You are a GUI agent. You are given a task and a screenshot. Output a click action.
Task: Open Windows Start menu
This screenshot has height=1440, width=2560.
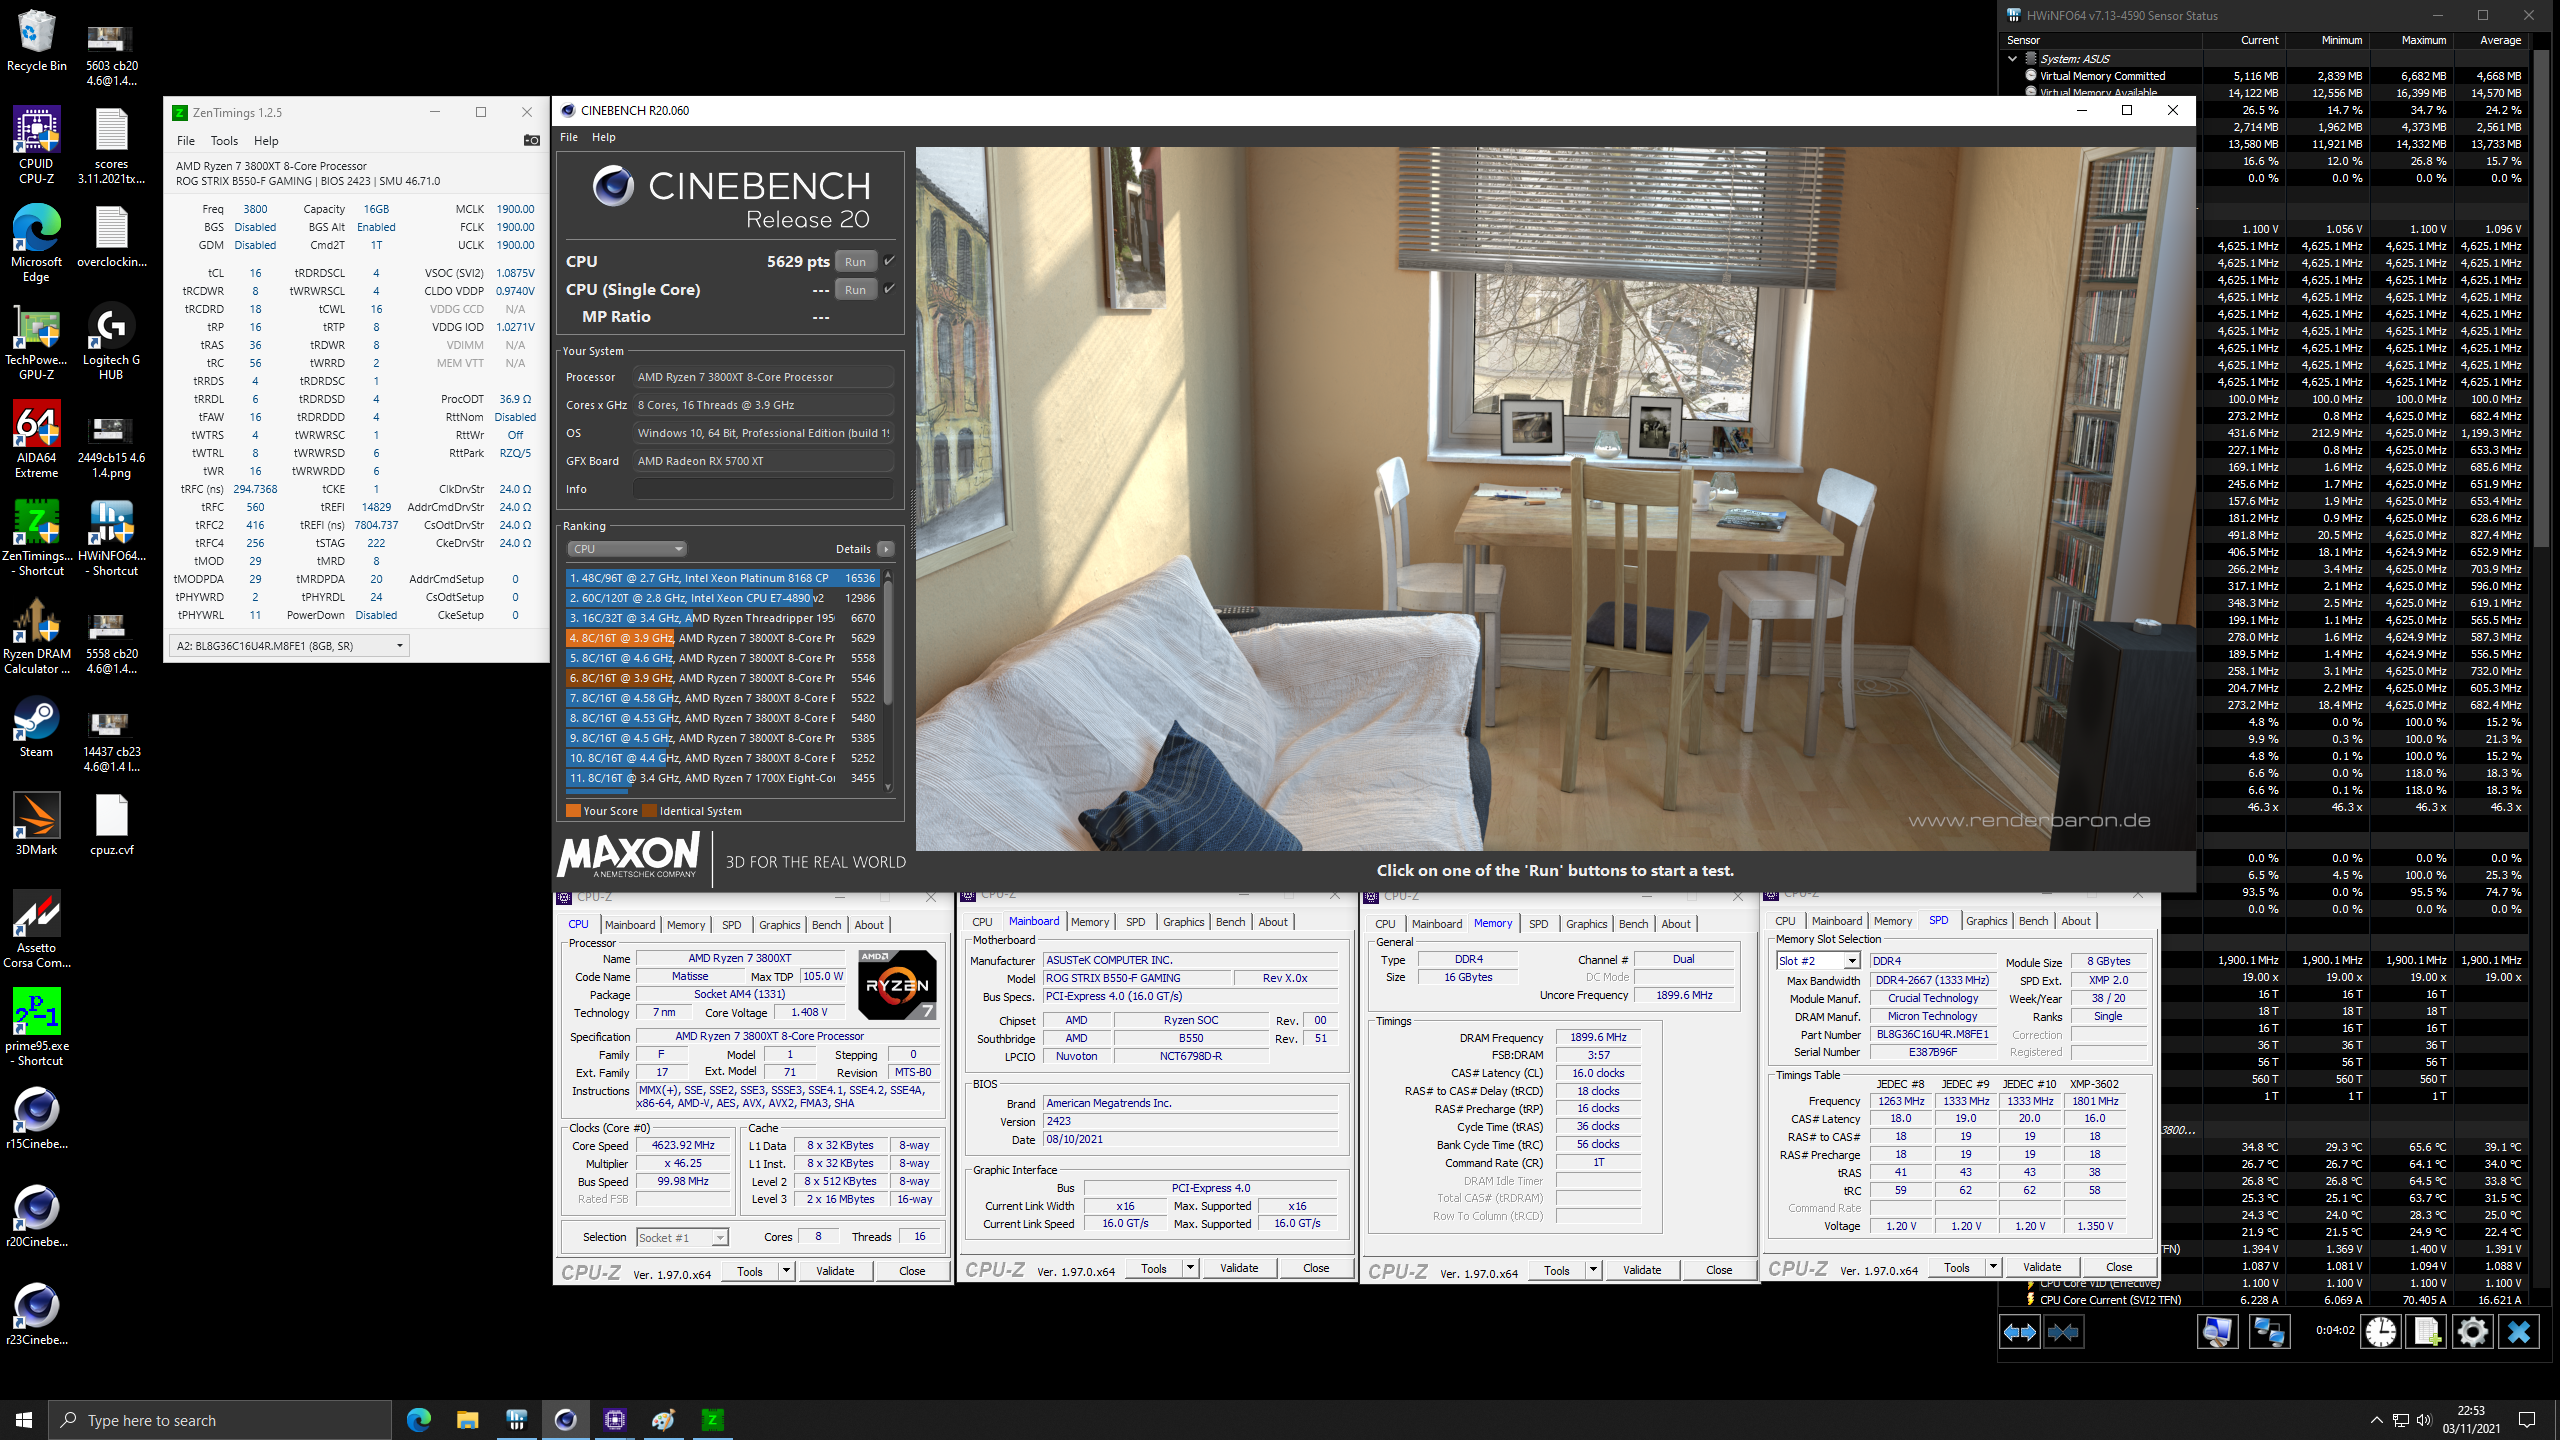click(x=24, y=1420)
